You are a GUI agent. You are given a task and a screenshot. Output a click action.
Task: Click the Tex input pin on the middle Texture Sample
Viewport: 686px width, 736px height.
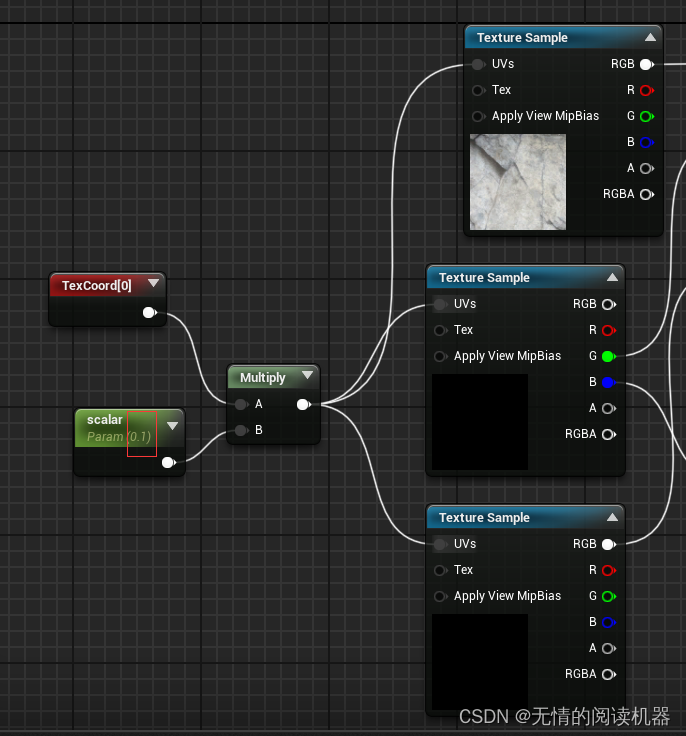coord(440,330)
